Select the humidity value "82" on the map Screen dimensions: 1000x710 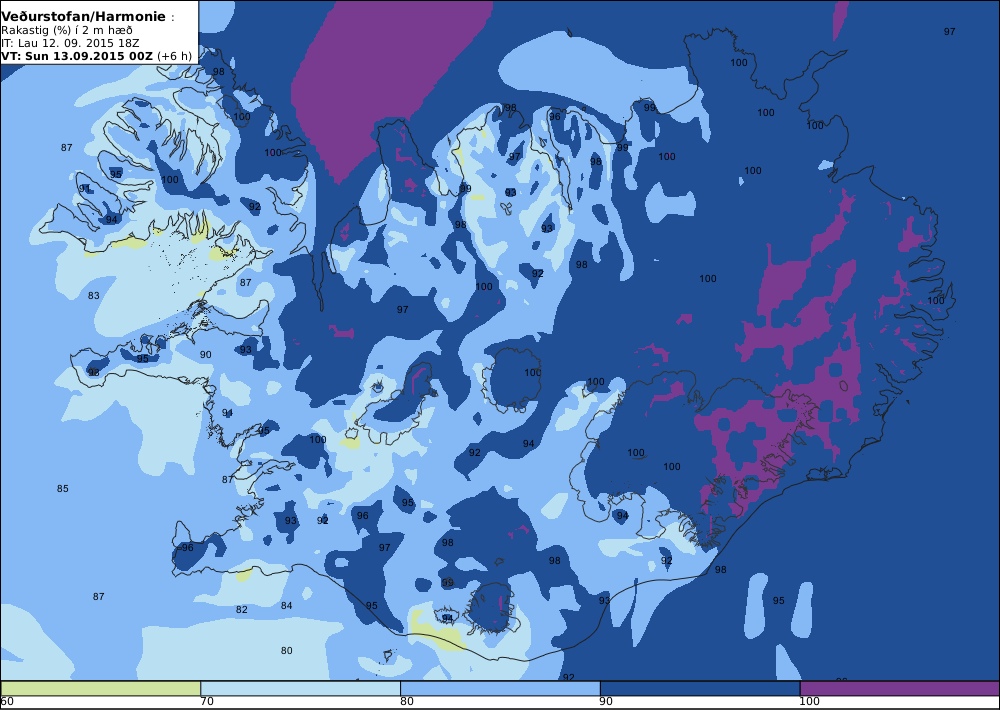pos(241,610)
